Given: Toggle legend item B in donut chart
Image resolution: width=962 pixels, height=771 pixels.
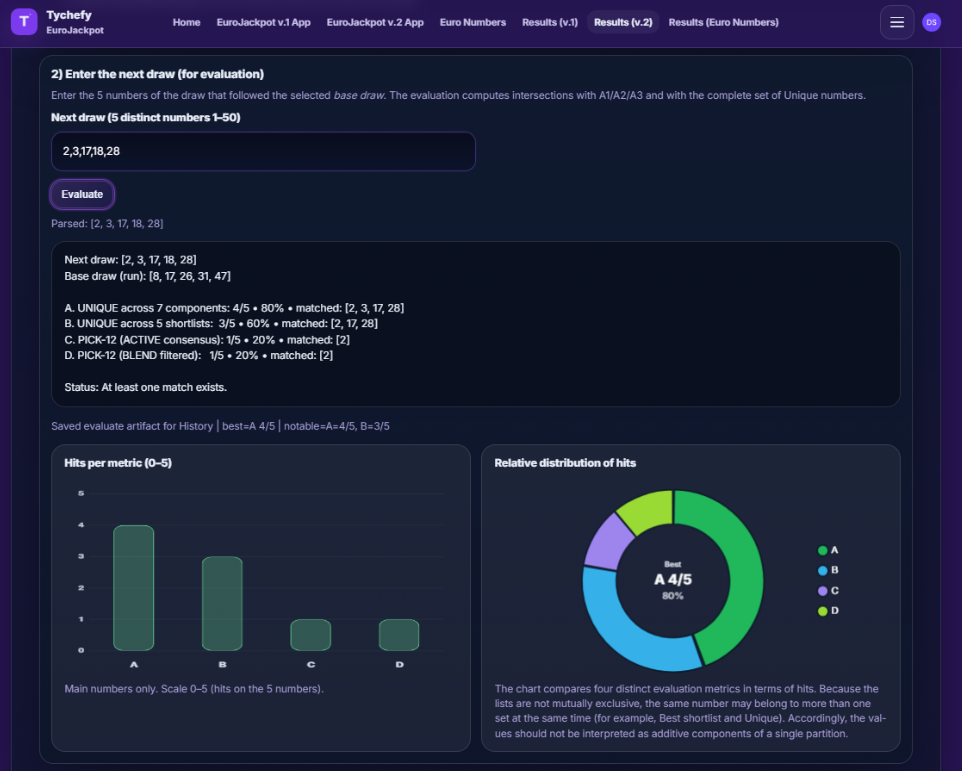Looking at the screenshot, I should point(828,570).
